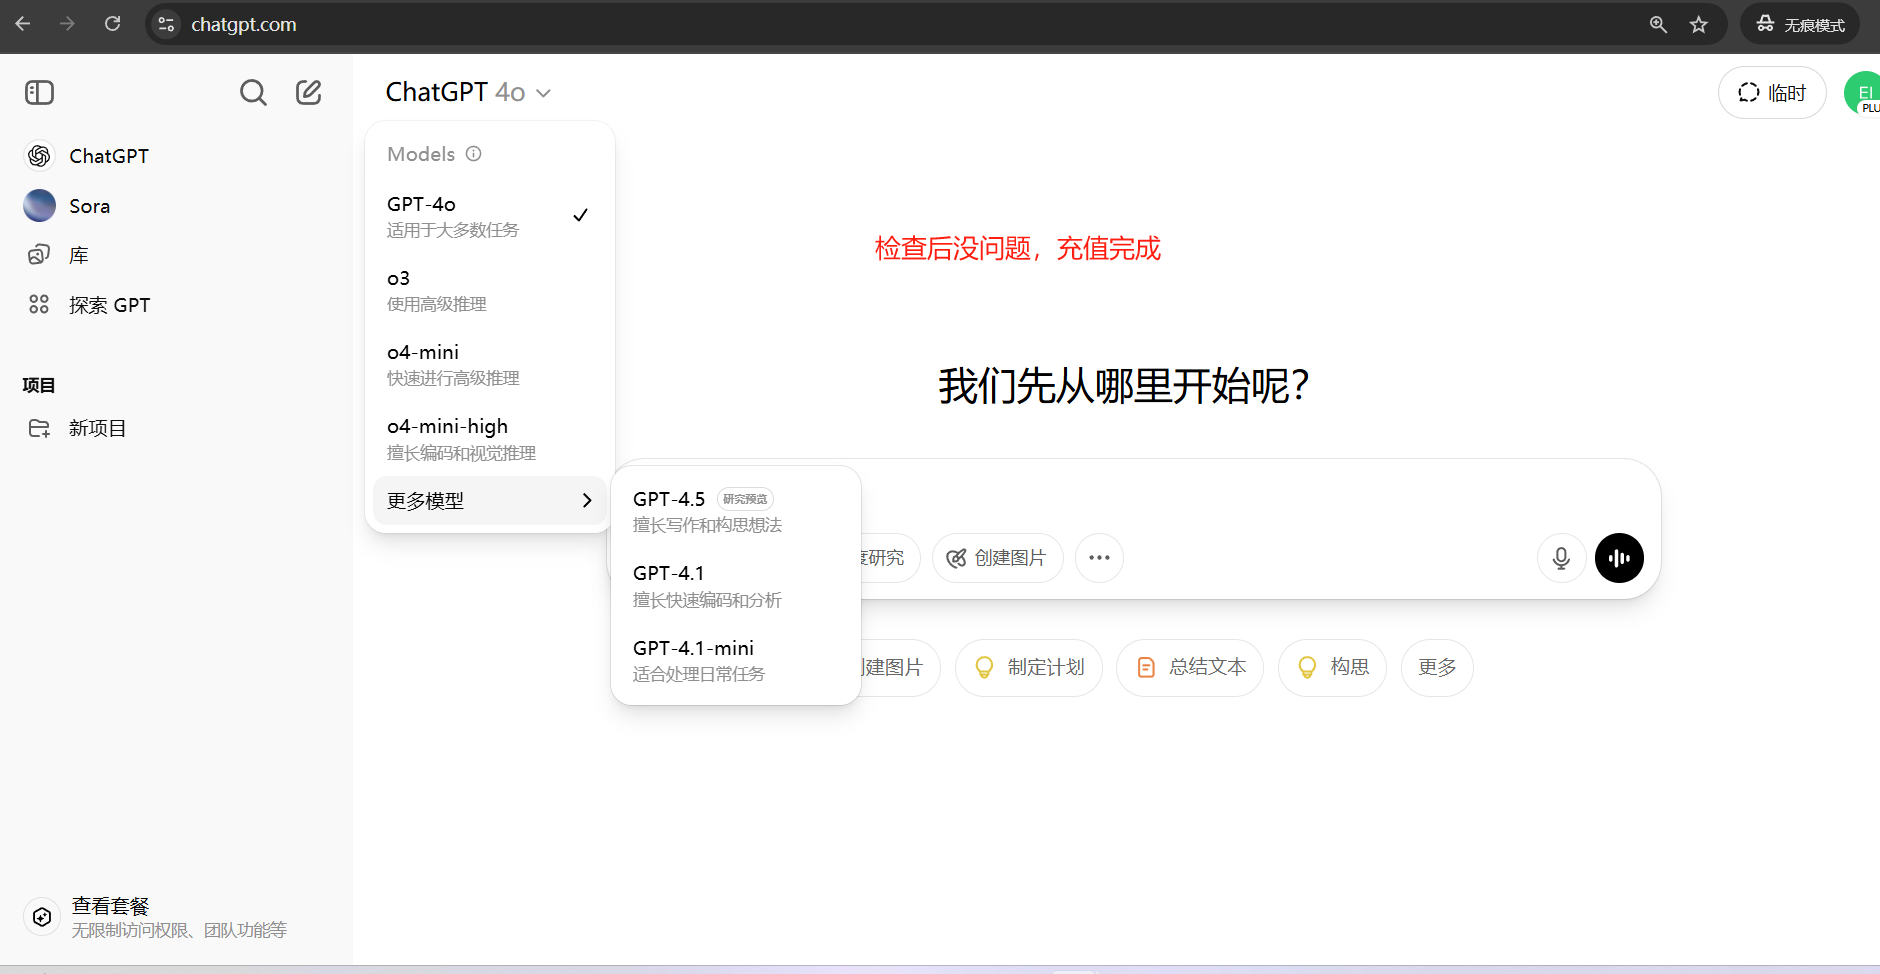Show 更多 suggestion chips

pyautogui.click(x=1437, y=668)
